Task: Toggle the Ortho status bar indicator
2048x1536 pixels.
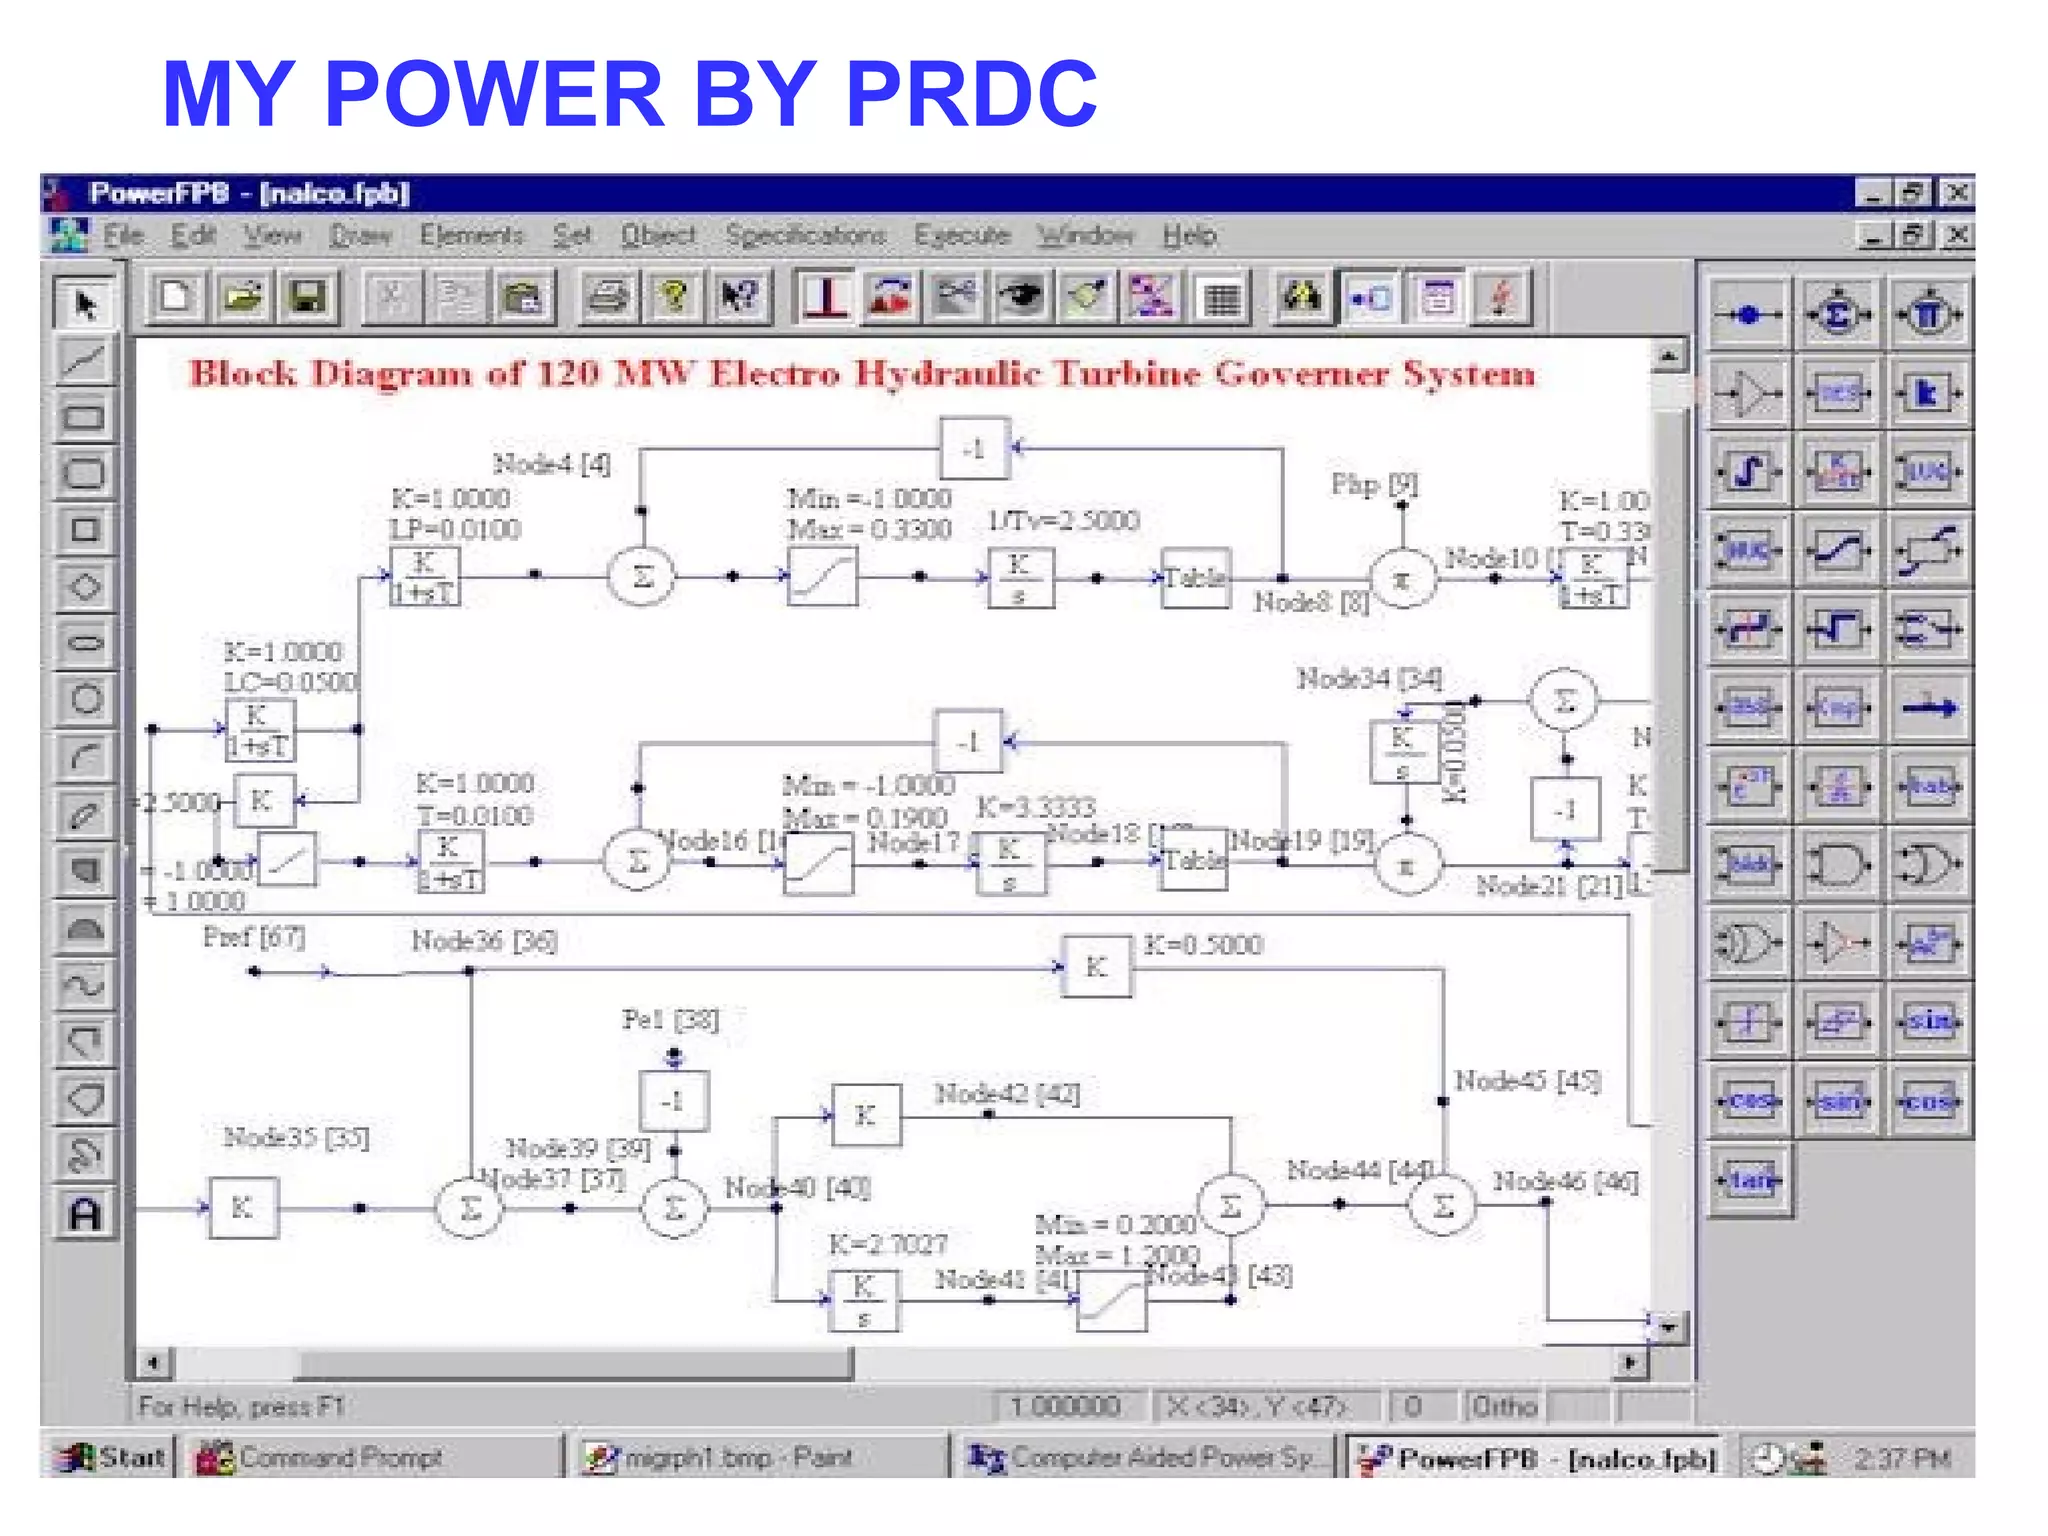Action: pyautogui.click(x=1503, y=1406)
